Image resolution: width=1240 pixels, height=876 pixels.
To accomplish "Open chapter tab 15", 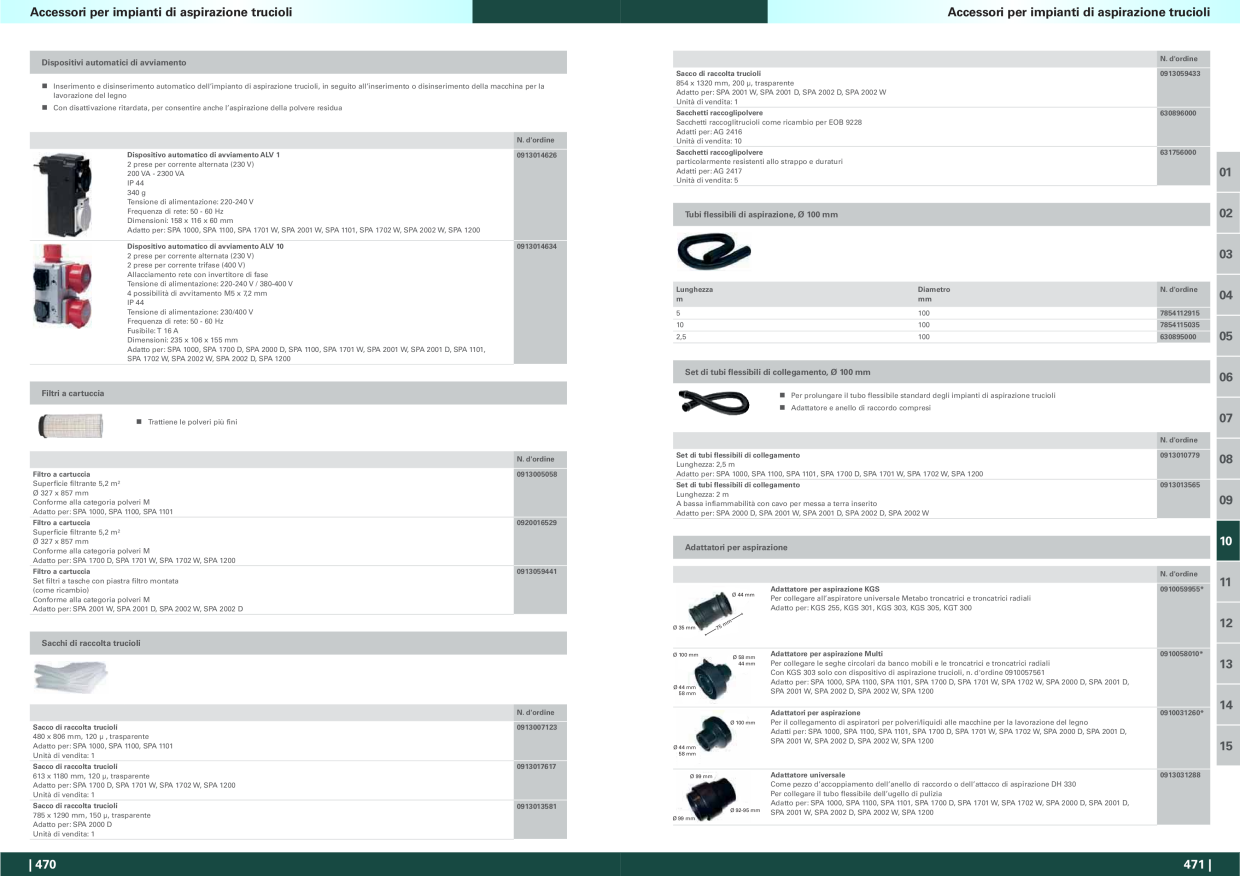I will point(1227,746).
